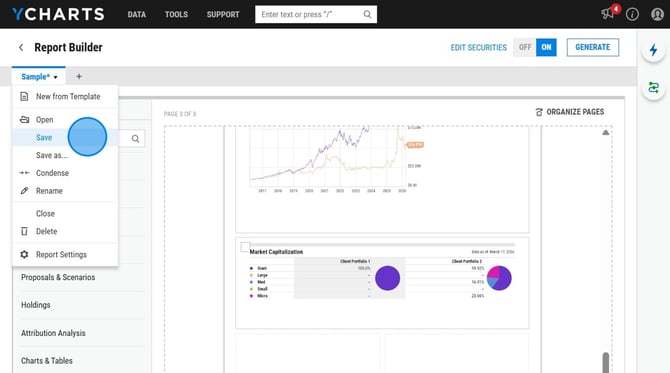
Task: Click the New from Template document icon
Action: [24, 97]
